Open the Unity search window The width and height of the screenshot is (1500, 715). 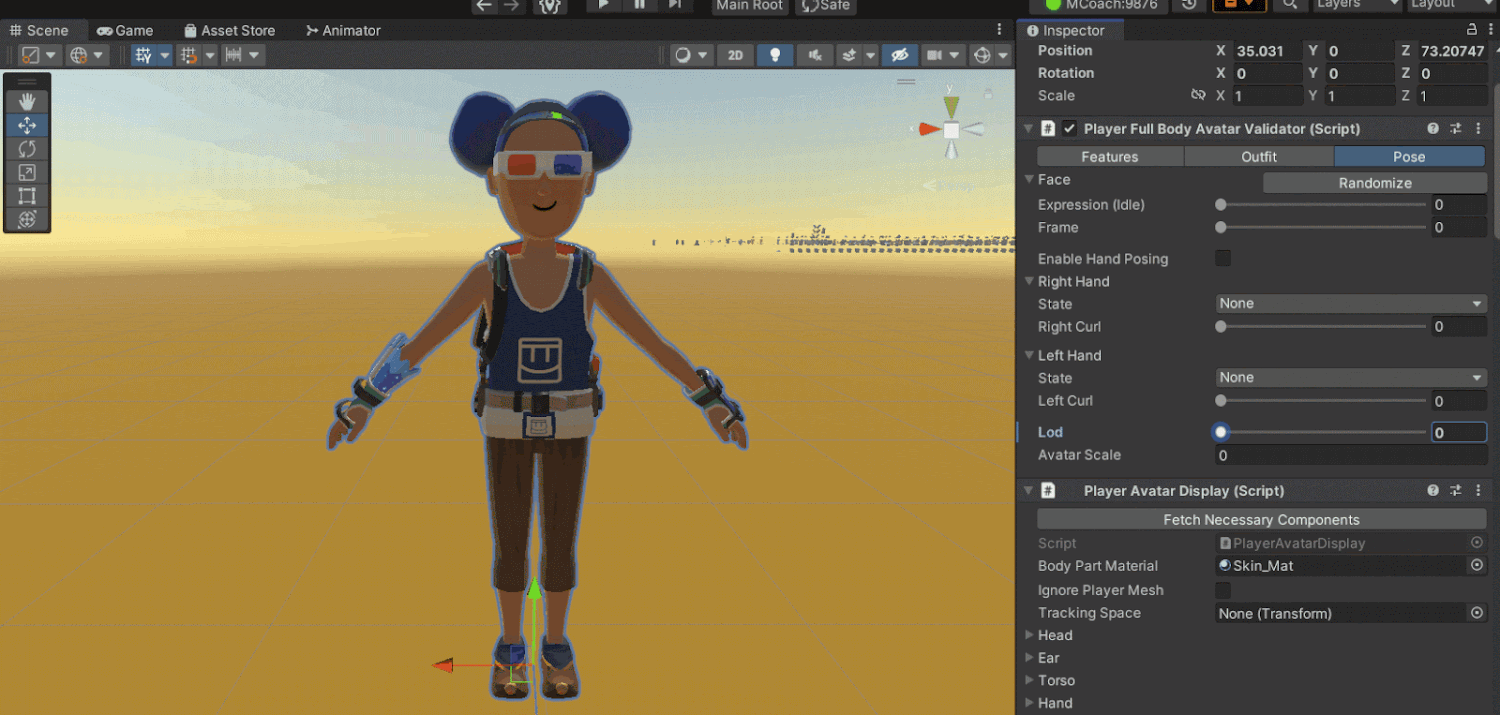click(x=1290, y=6)
